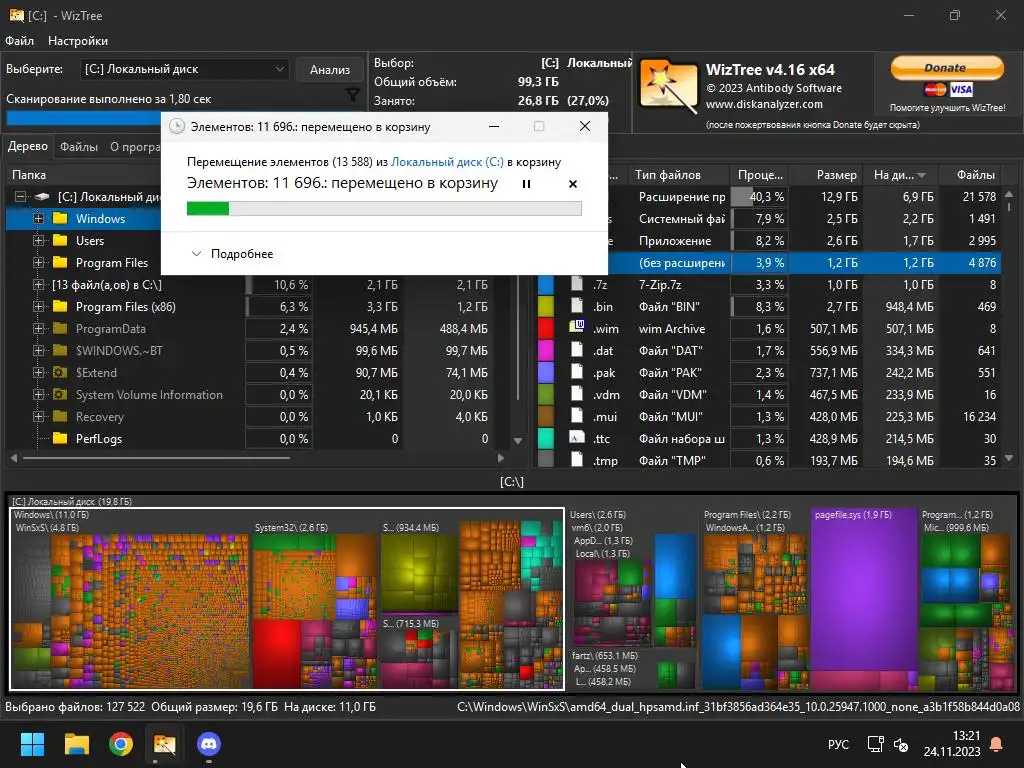Click the Donate button
This screenshot has width=1024, height=768.
[947, 67]
